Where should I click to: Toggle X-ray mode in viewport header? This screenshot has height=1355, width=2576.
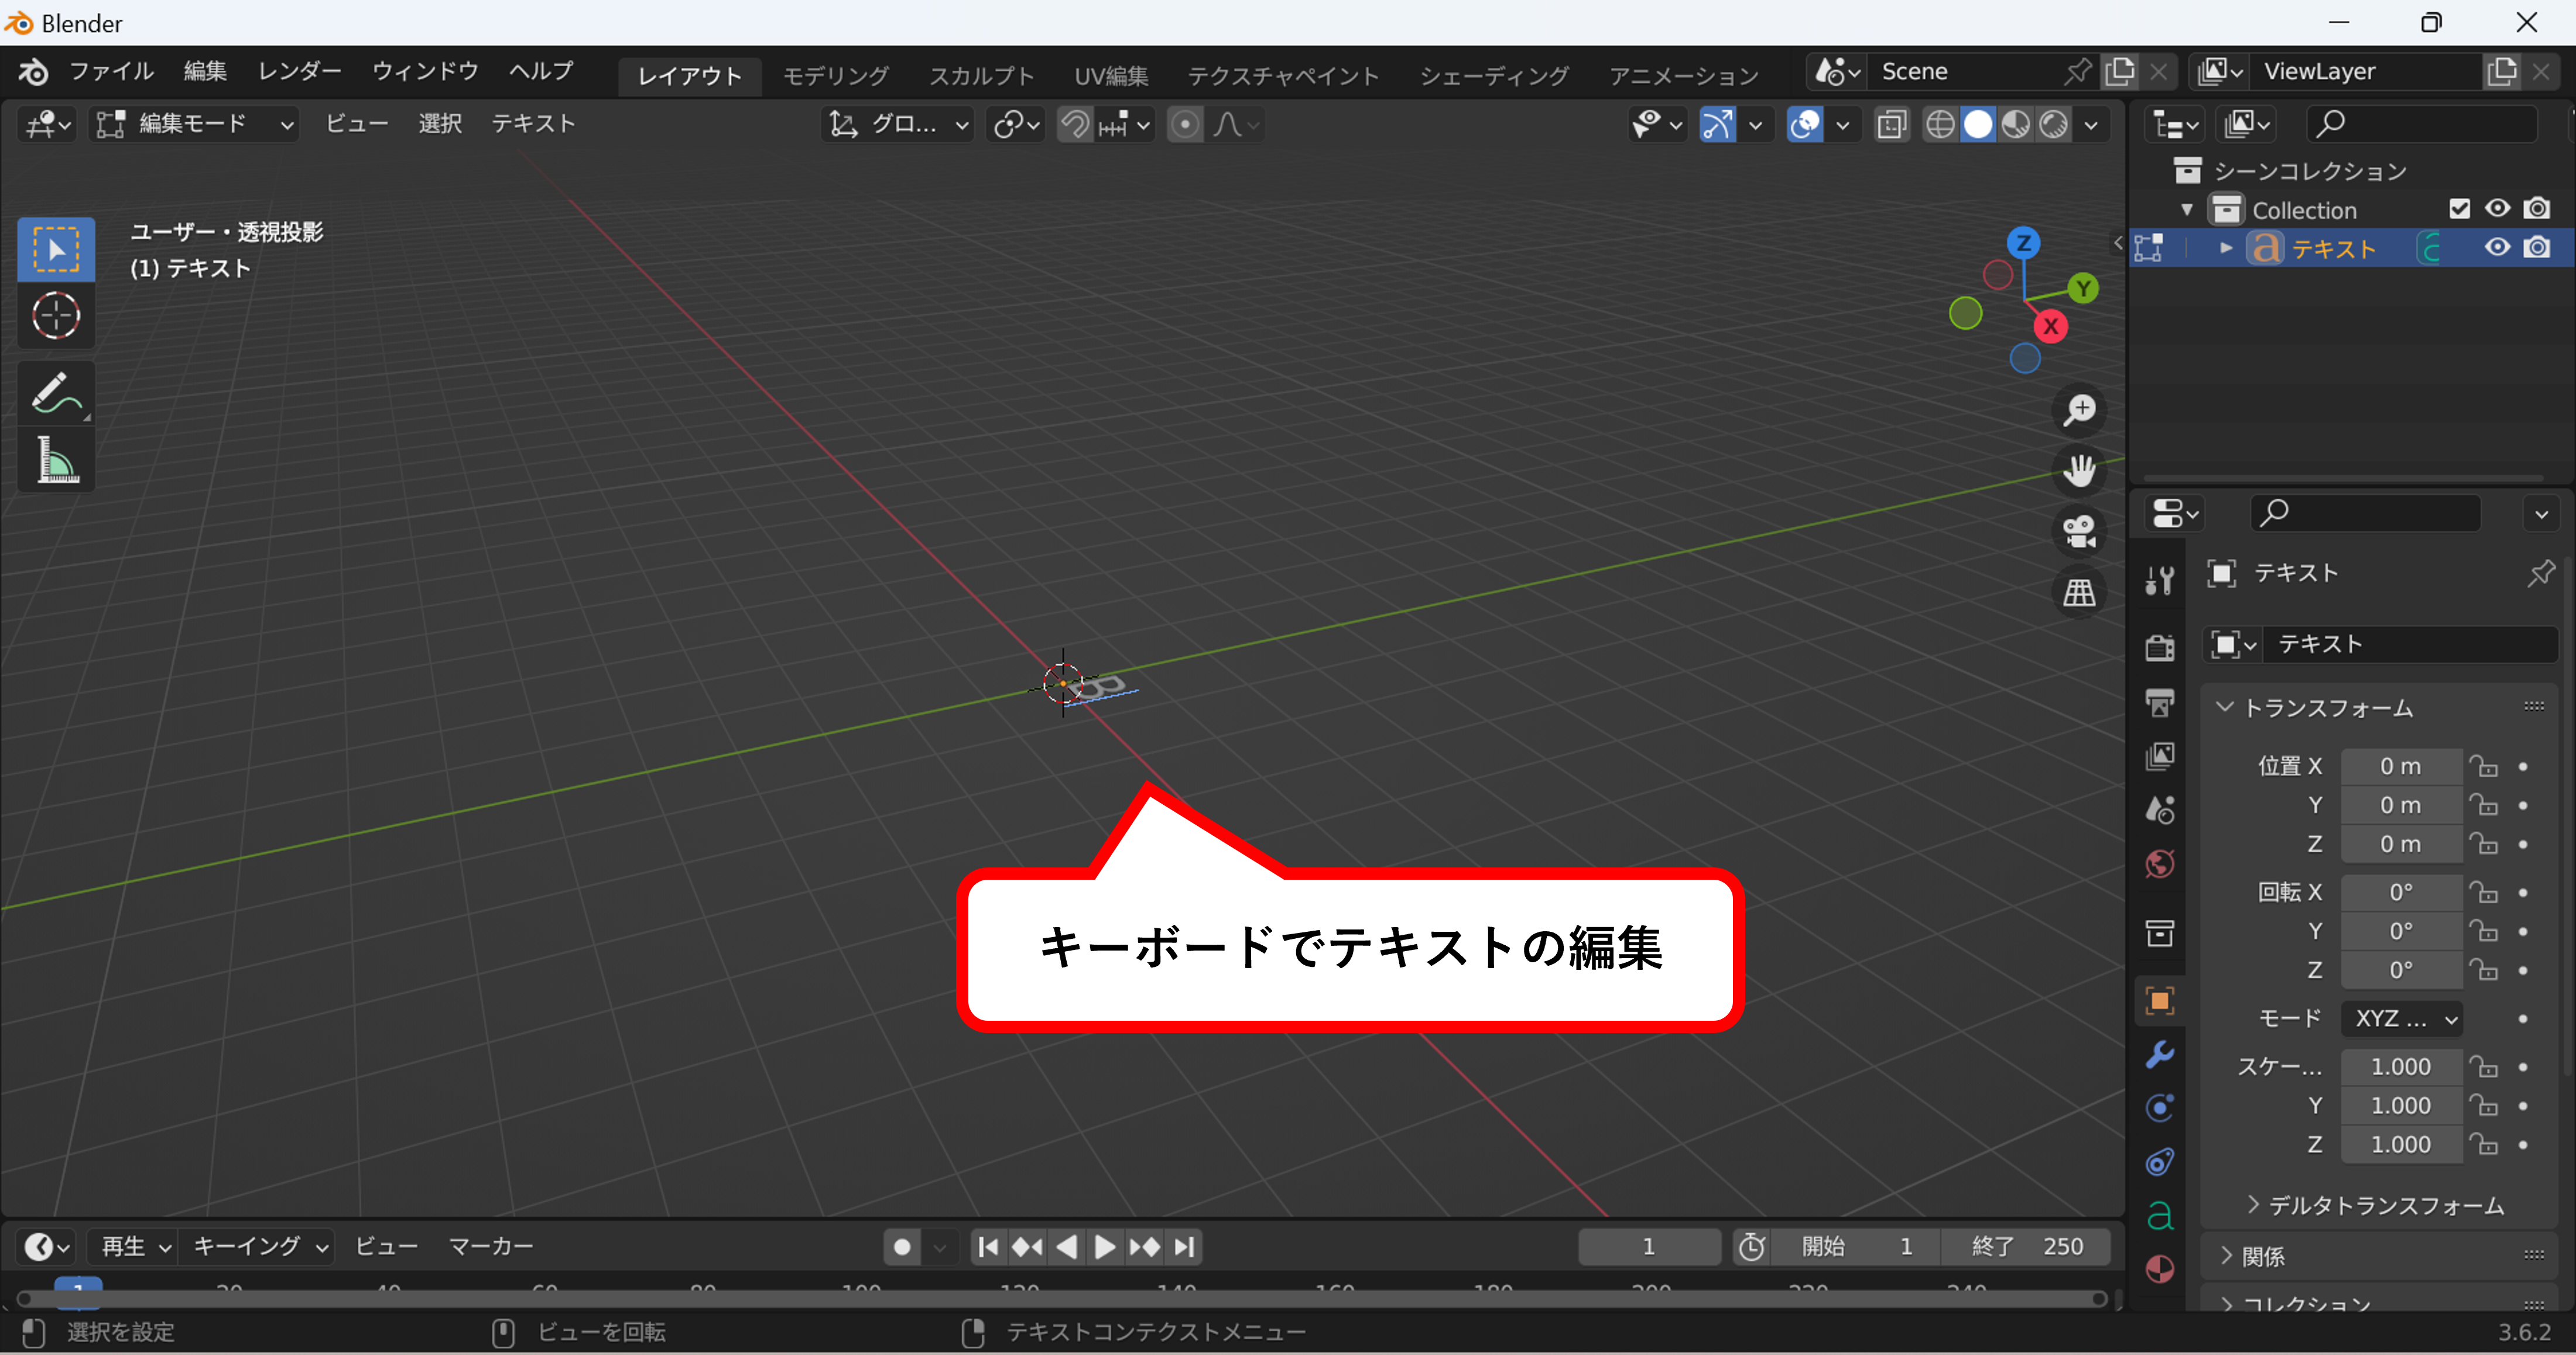click(x=1891, y=124)
